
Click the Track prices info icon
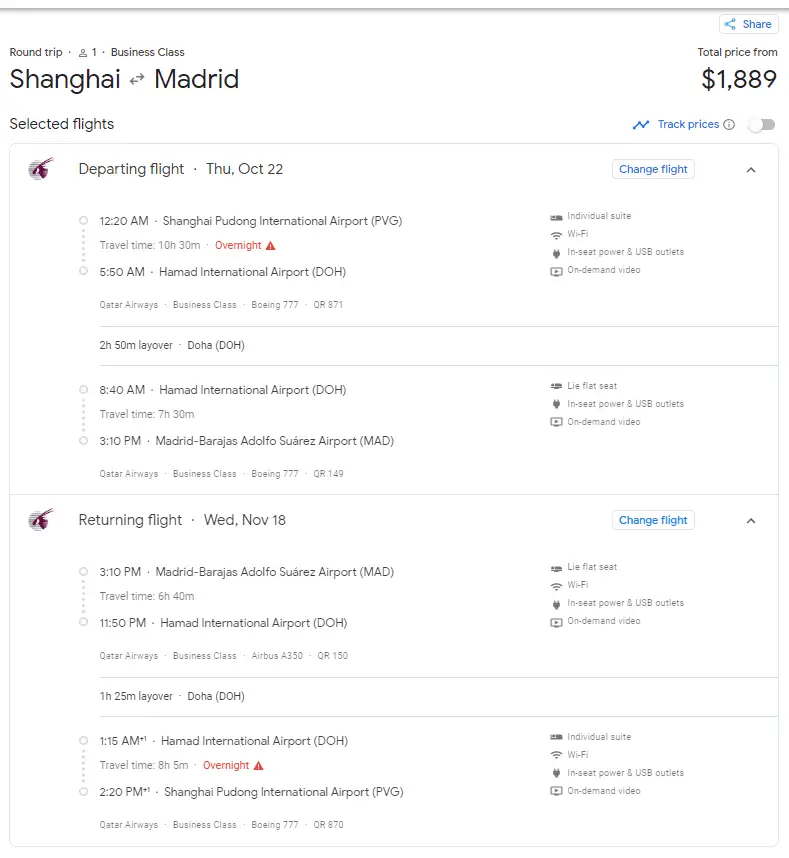(x=729, y=125)
